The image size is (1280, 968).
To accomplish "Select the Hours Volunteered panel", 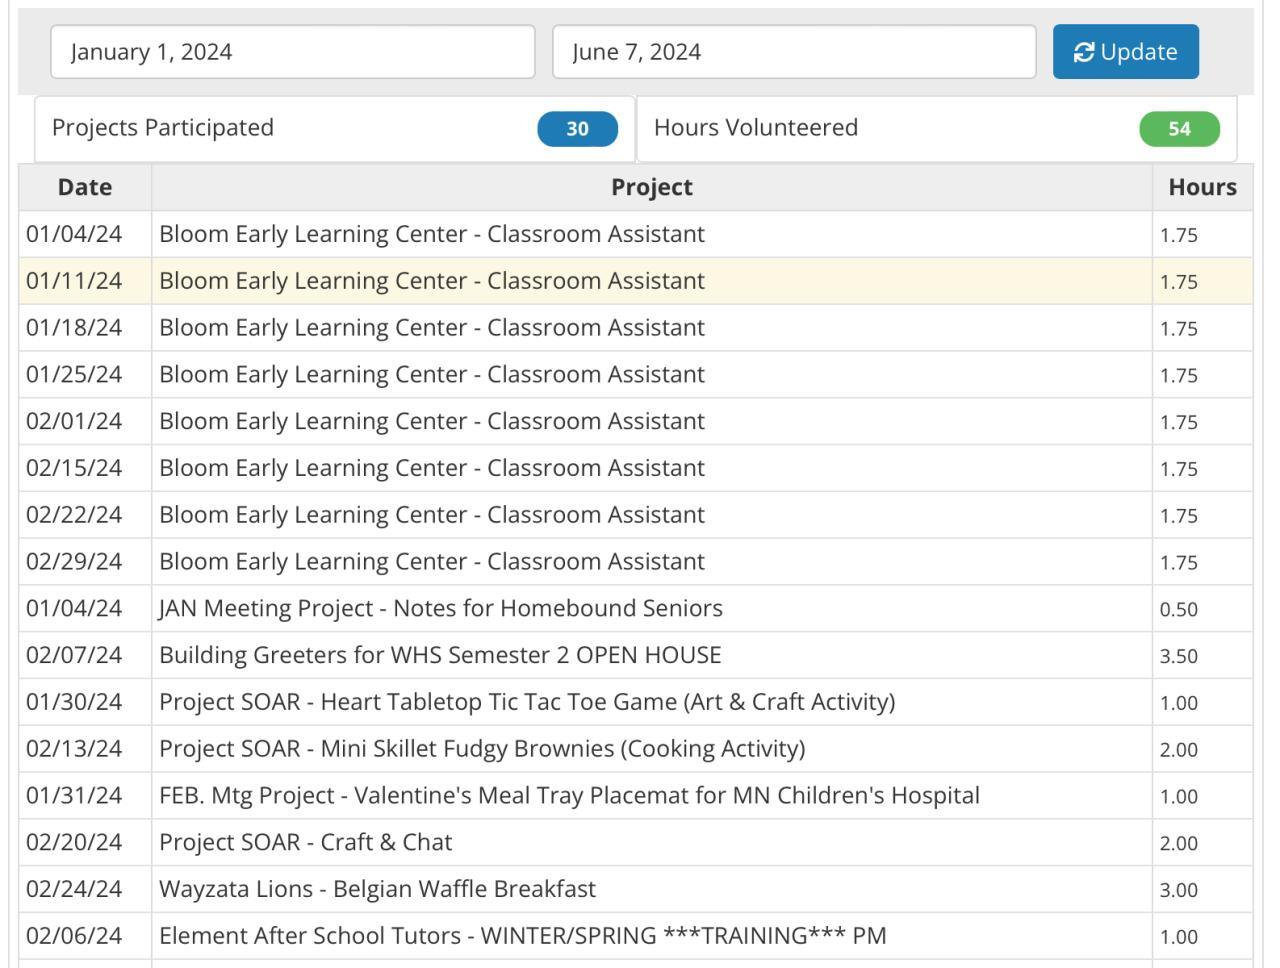I will coord(890,128).
